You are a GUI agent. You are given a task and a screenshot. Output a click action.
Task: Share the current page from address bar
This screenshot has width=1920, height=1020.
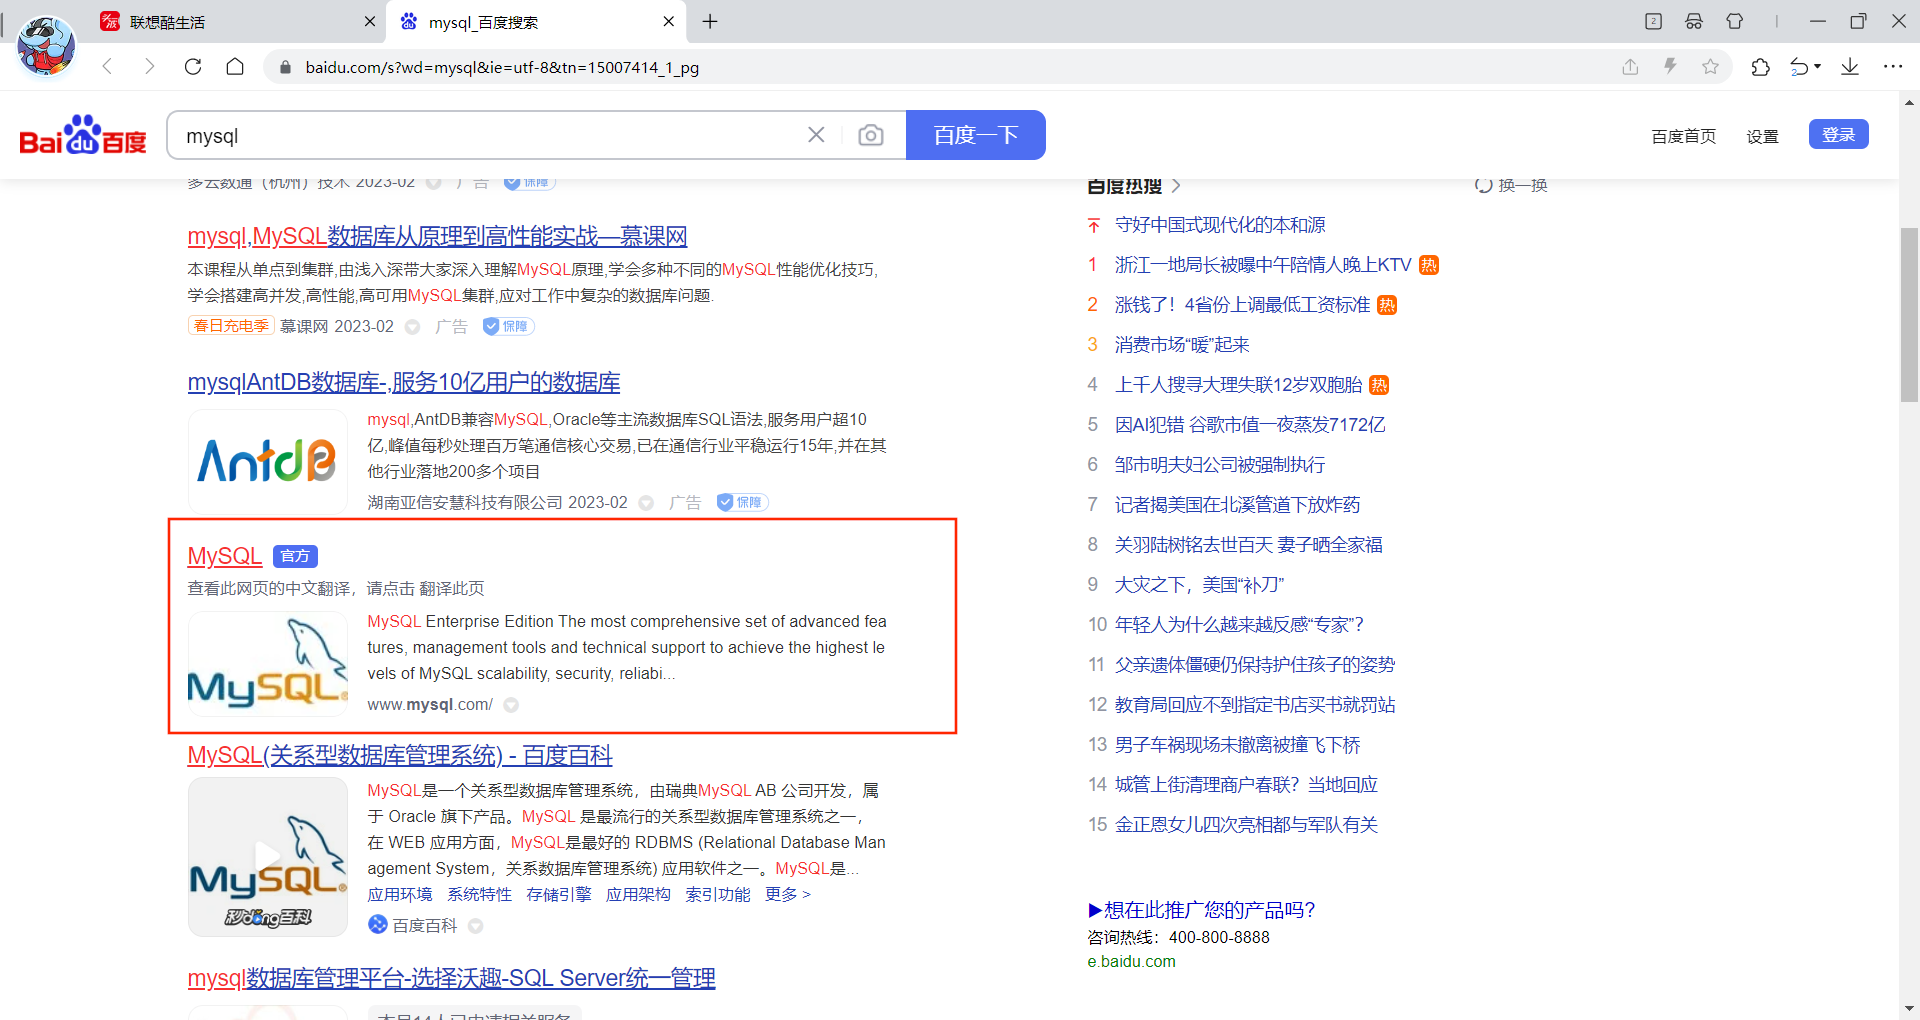click(1630, 67)
